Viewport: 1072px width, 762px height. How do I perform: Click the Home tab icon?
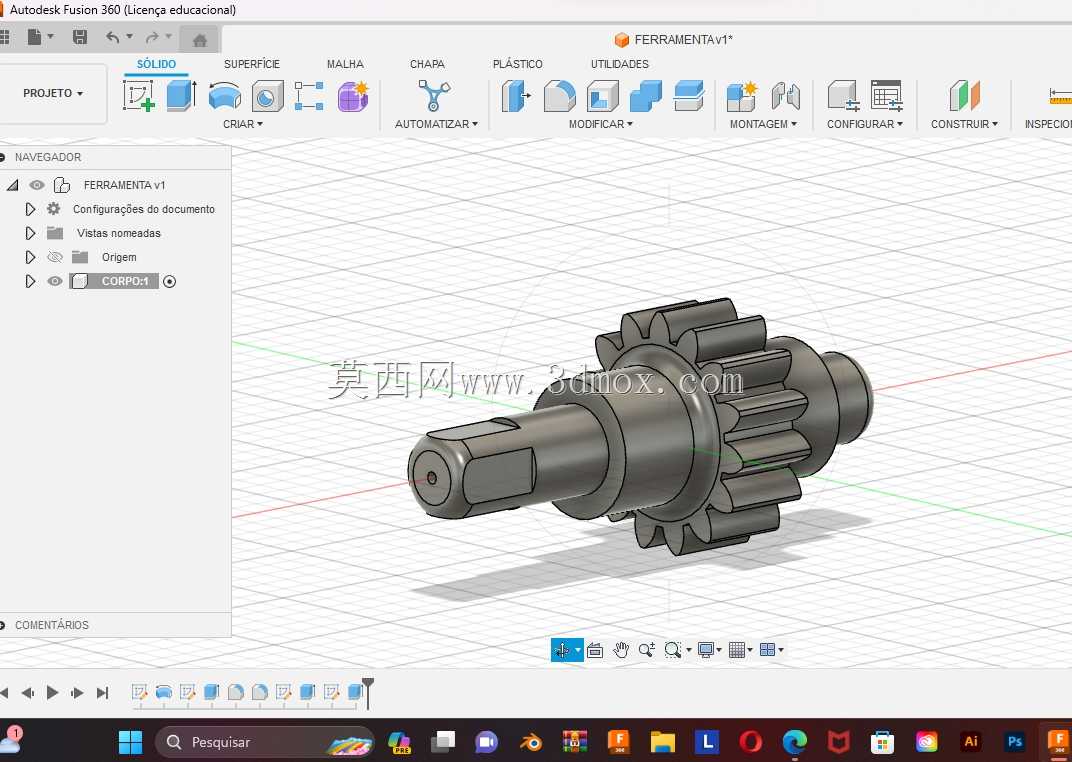pyautogui.click(x=200, y=40)
